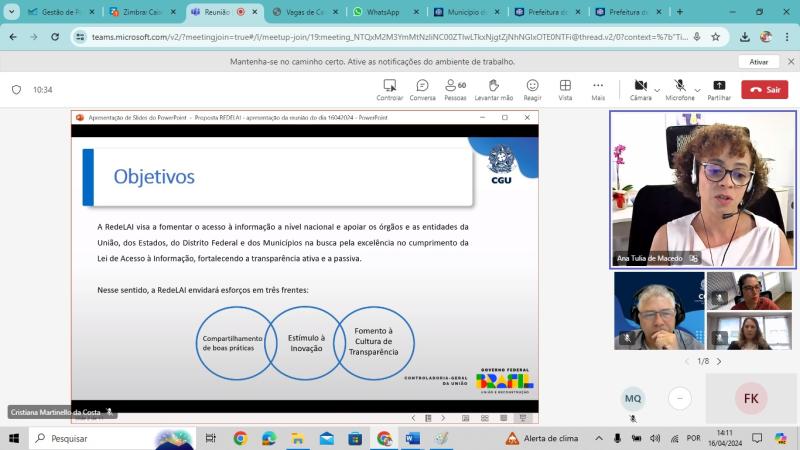Open Word from the taskbar
This screenshot has width=800, height=450.
tap(412, 438)
